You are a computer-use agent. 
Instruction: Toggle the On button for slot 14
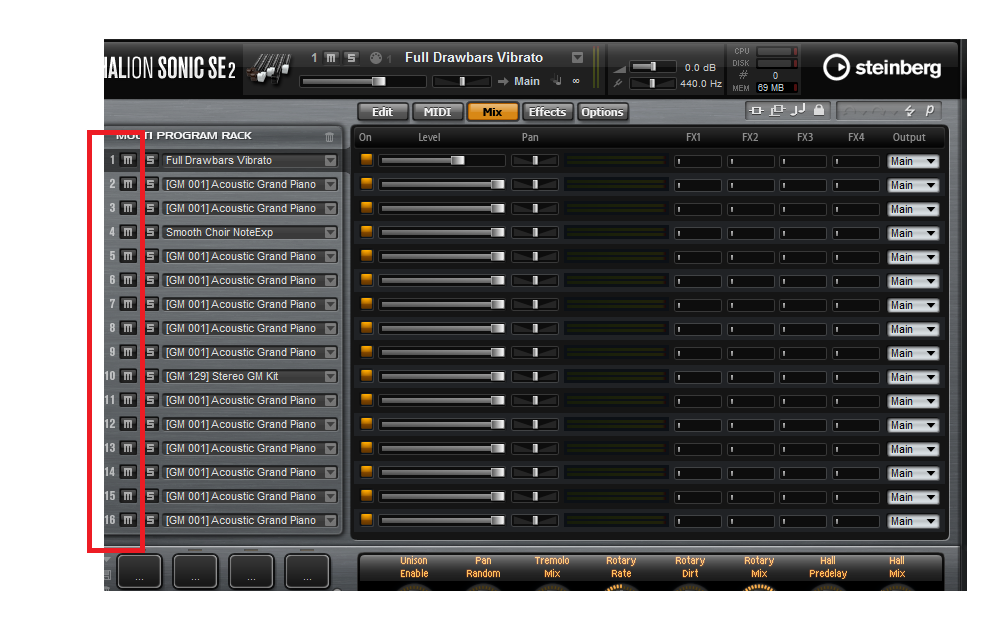366,472
